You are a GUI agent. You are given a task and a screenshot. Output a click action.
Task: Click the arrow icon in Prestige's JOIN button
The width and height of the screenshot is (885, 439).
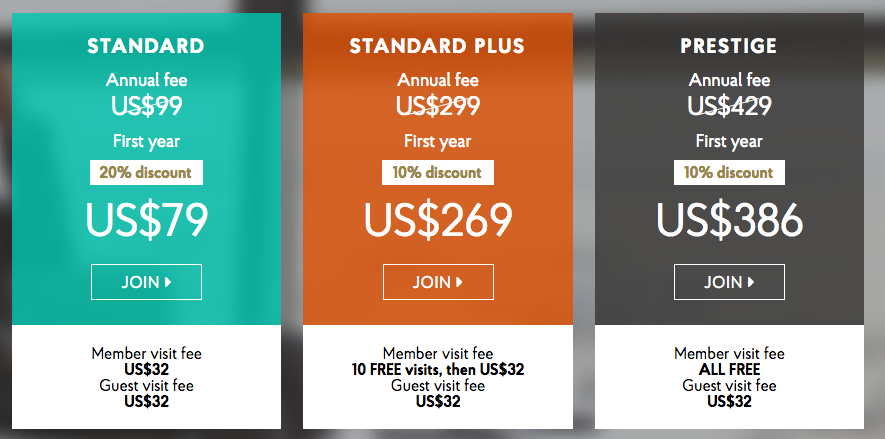pos(751,282)
